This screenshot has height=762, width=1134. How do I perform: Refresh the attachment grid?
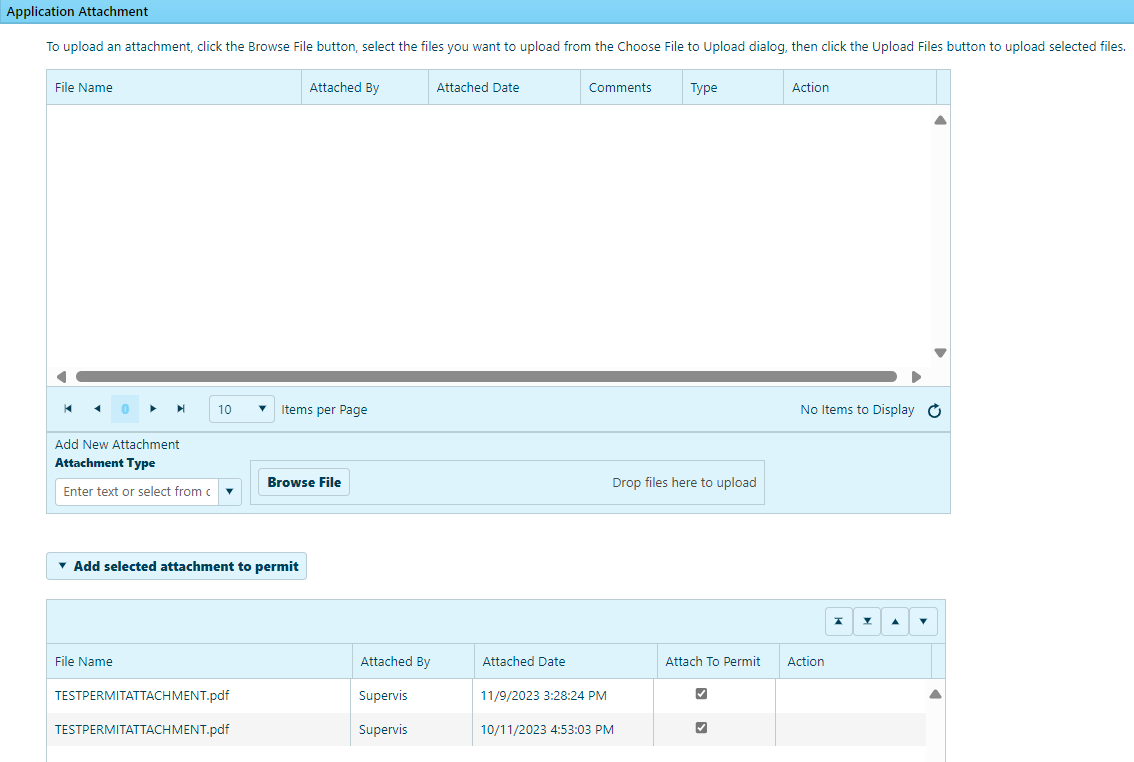pyautogui.click(x=935, y=410)
